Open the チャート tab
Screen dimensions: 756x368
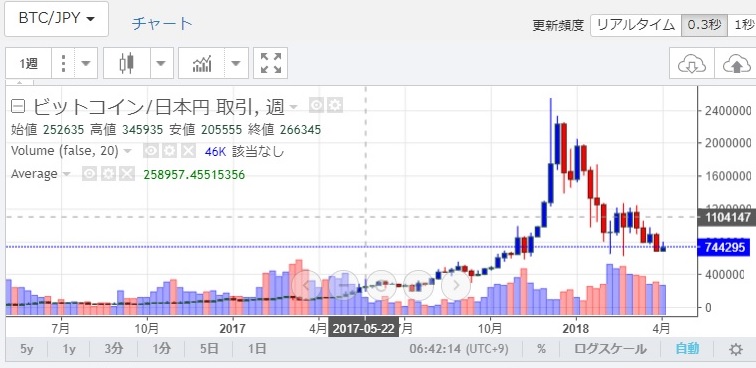point(162,23)
